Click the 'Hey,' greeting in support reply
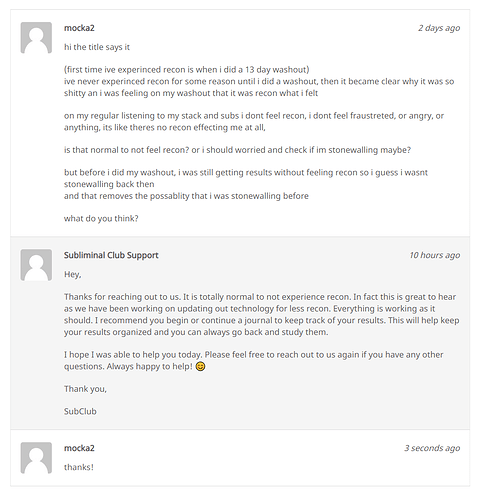Screen dimensions: 477x500 point(73,275)
